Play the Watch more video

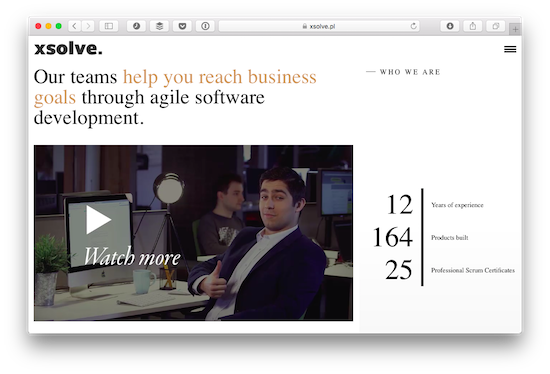point(99,220)
